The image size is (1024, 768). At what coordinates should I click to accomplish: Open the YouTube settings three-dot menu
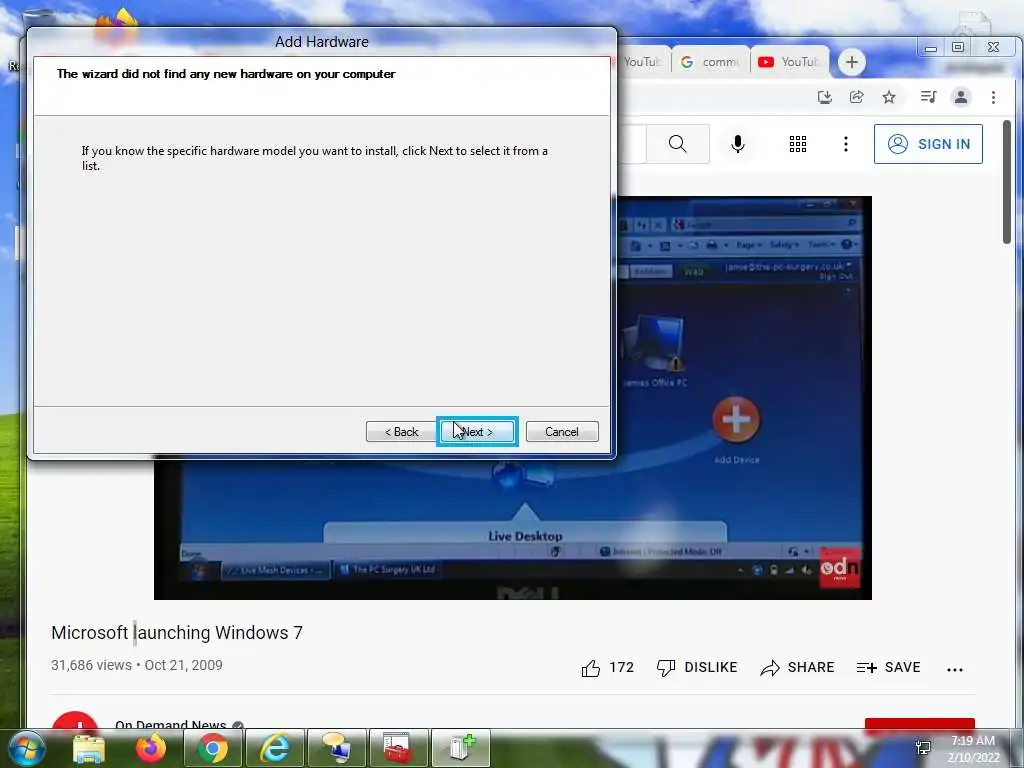tap(846, 144)
